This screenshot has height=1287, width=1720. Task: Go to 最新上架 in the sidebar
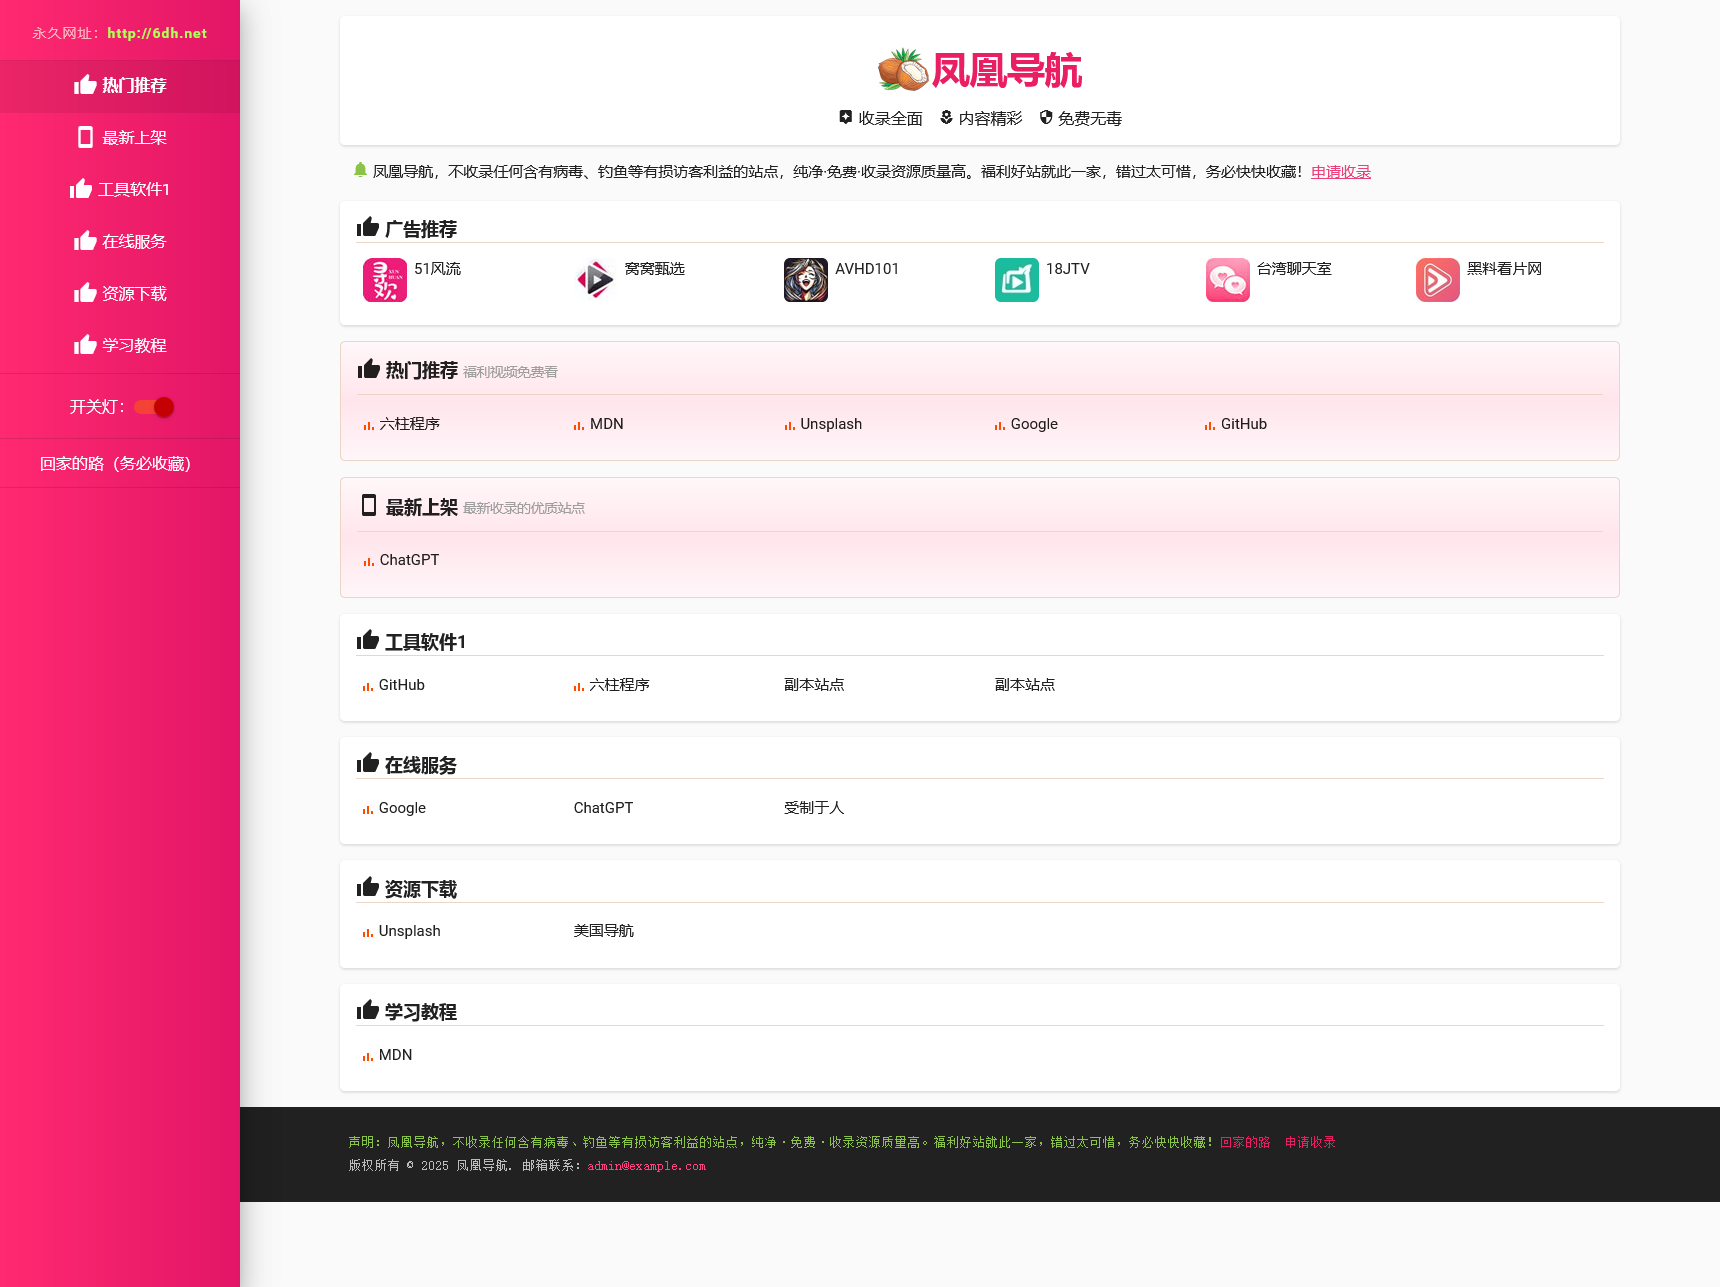[x=120, y=138]
